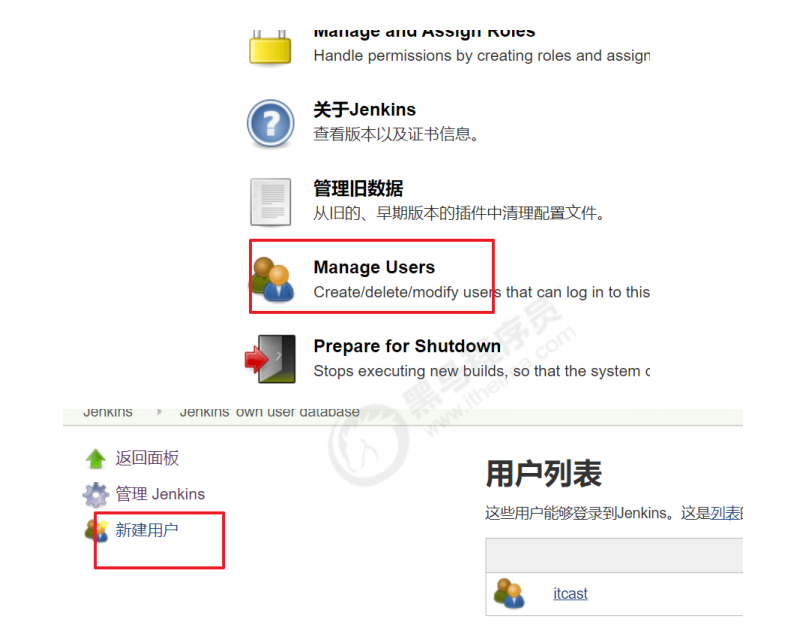
Task: Click the Jenkins breadcrumb item
Action: coord(108,412)
